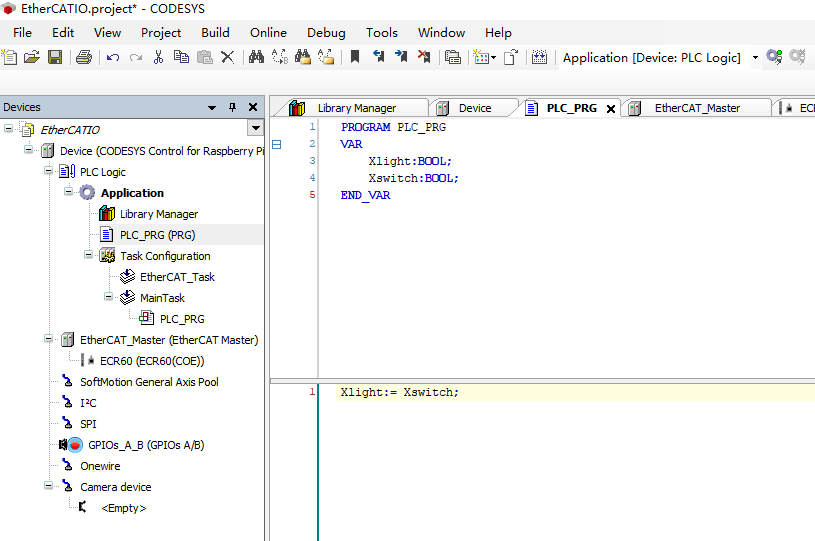815x541 pixels.
Task: Undo the last action
Action: 113,57
